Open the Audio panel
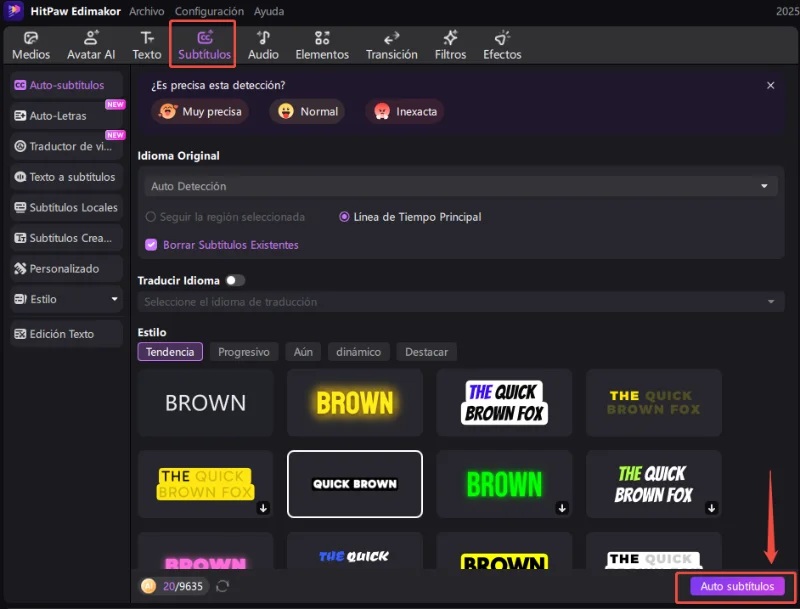800x609 pixels. coord(263,44)
